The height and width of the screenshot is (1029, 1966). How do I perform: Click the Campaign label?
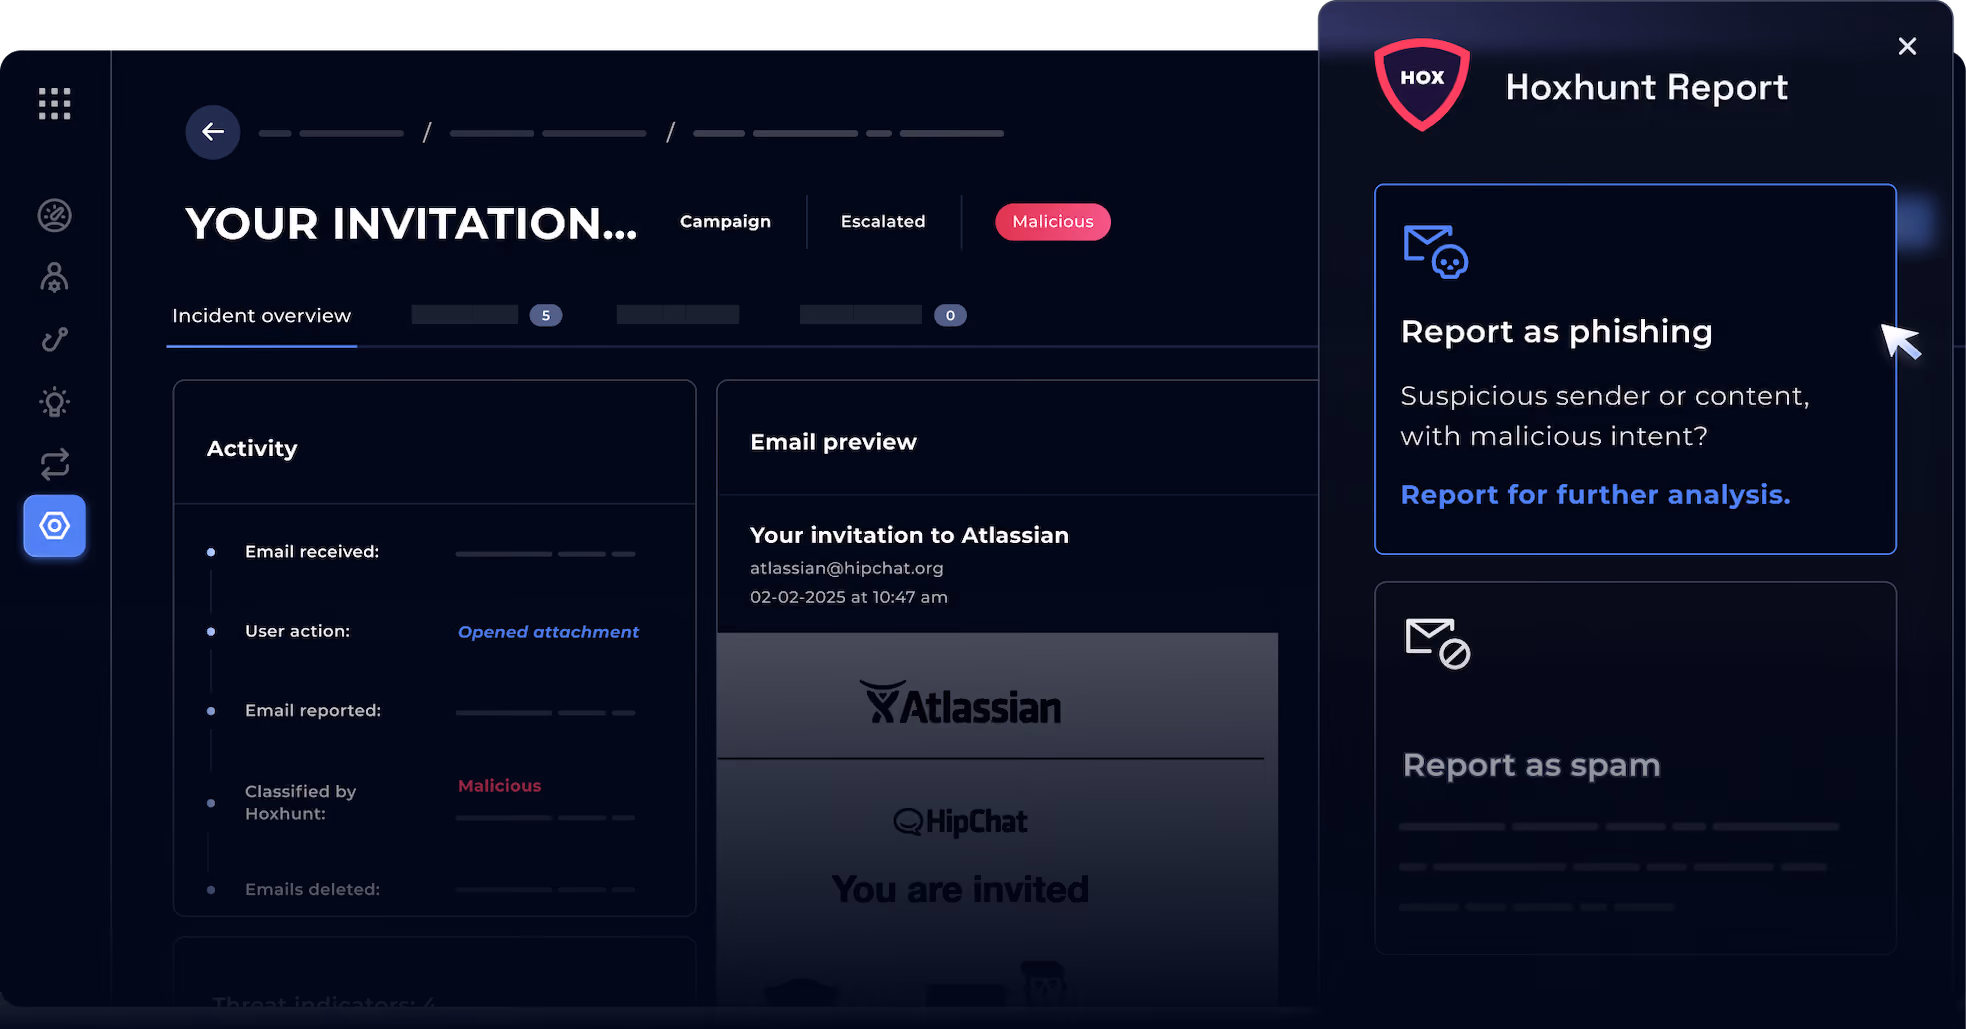point(725,221)
